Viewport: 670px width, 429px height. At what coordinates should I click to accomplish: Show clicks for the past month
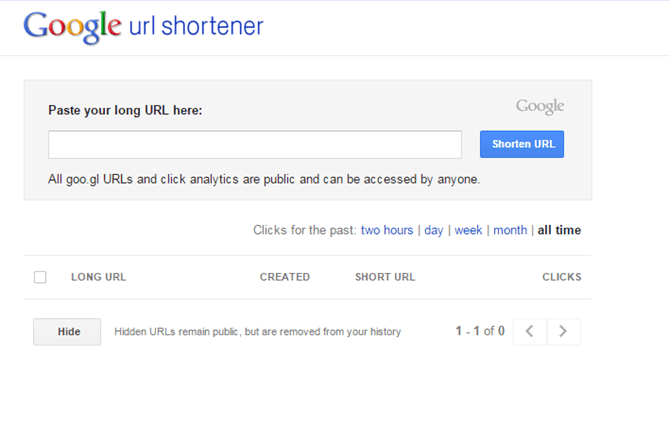pos(510,230)
